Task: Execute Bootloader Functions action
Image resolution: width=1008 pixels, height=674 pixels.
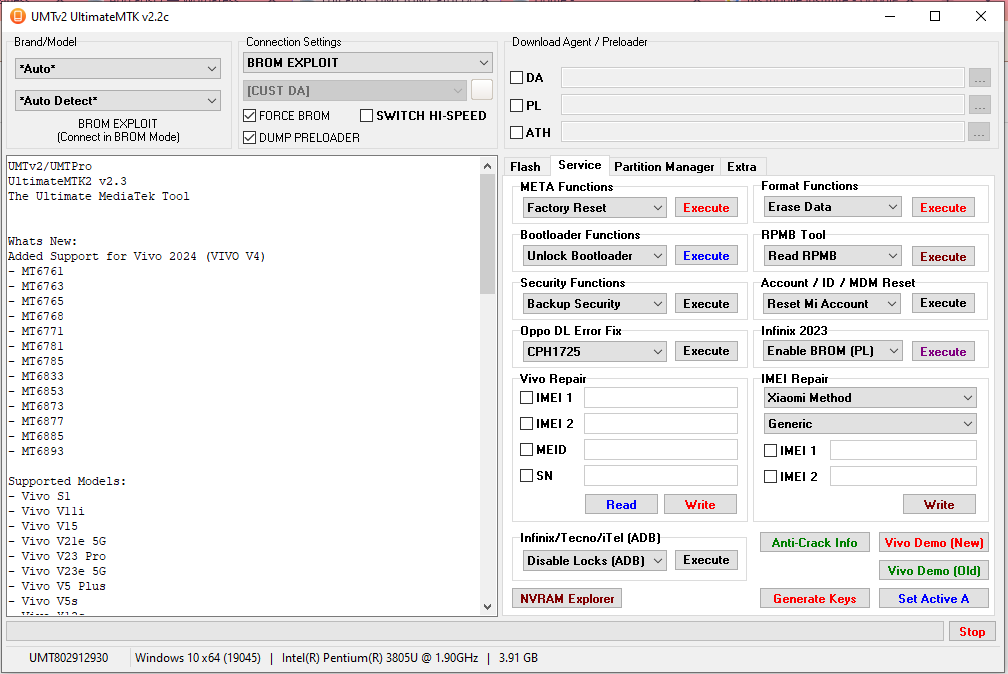Action: point(706,256)
